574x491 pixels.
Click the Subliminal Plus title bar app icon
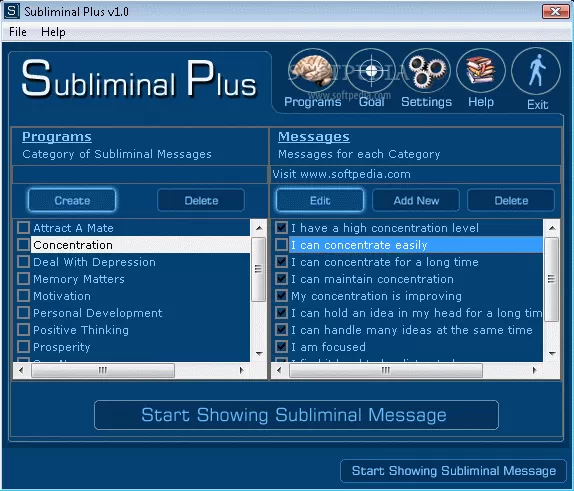[11, 11]
